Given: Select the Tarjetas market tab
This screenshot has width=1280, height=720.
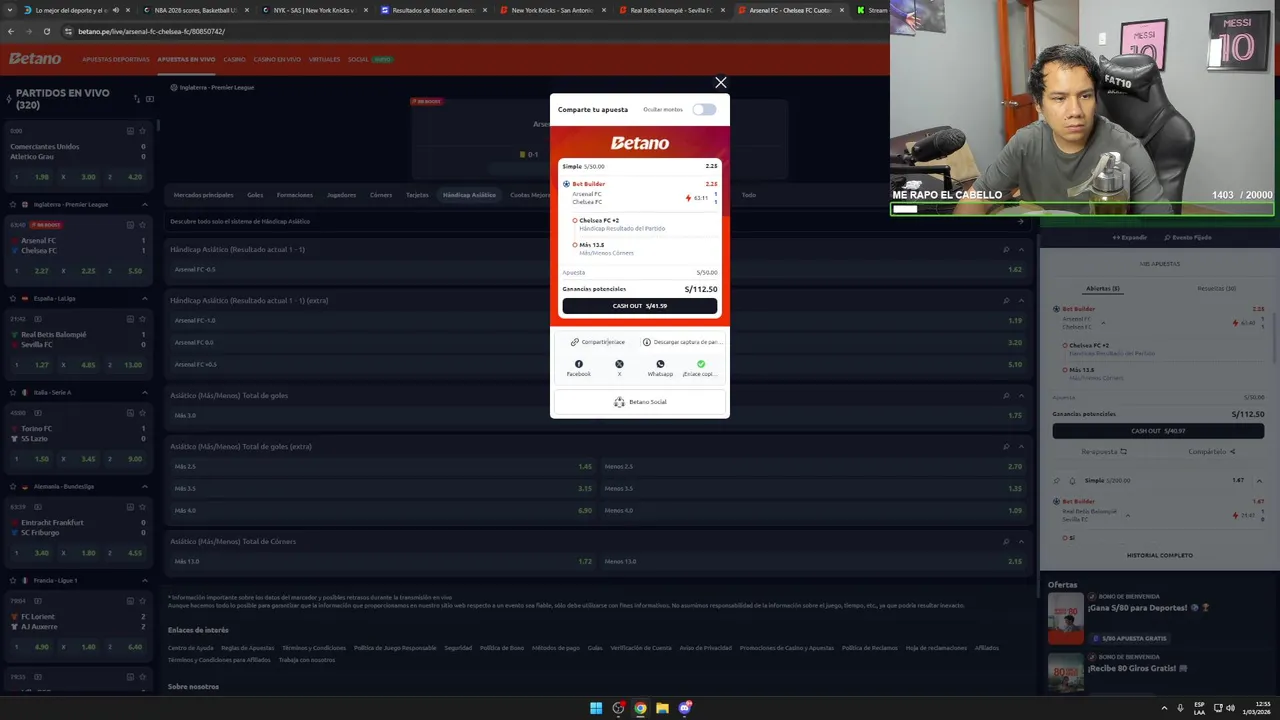Looking at the screenshot, I should pyautogui.click(x=417, y=195).
